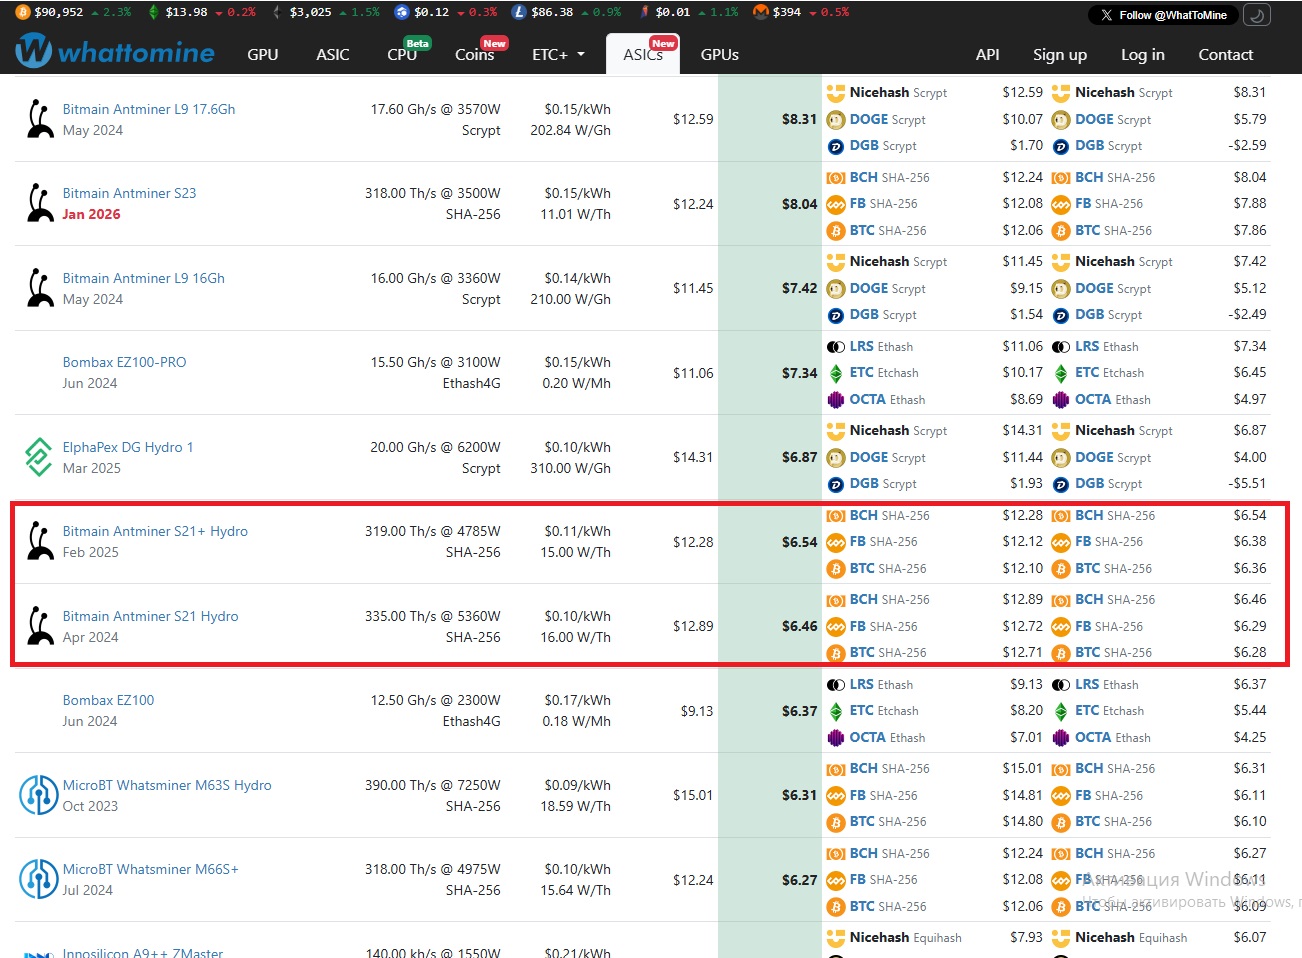
Task: Open the CPU Beta menu item
Action: pyautogui.click(x=404, y=53)
